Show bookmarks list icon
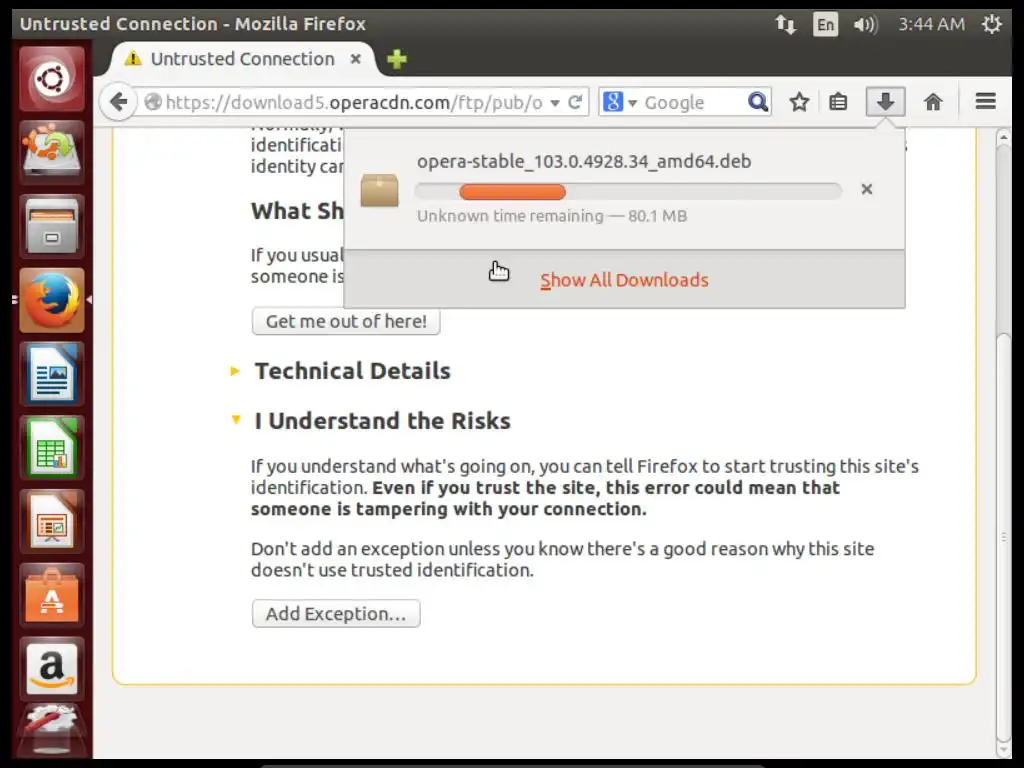The width and height of the screenshot is (1024, 768). (x=839, y=102)
